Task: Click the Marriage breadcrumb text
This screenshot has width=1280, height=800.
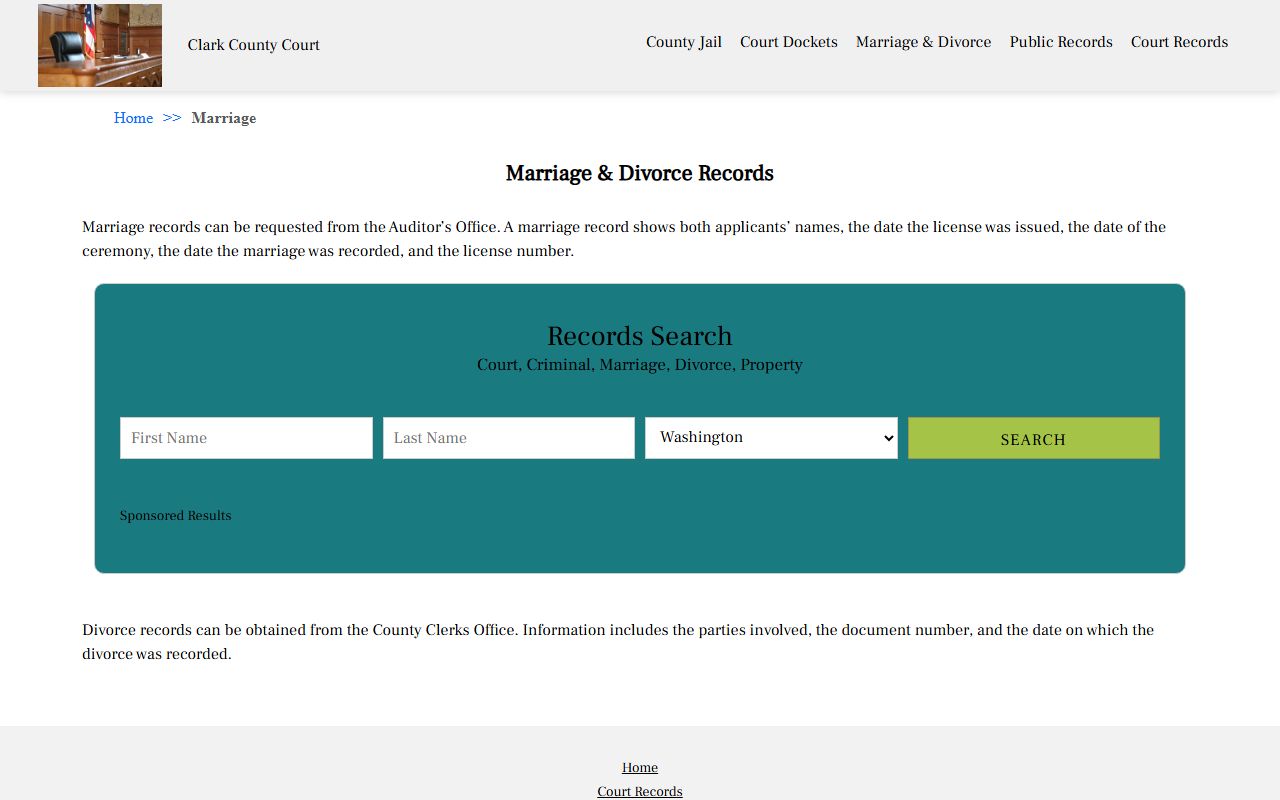Action: pos(224,118)
